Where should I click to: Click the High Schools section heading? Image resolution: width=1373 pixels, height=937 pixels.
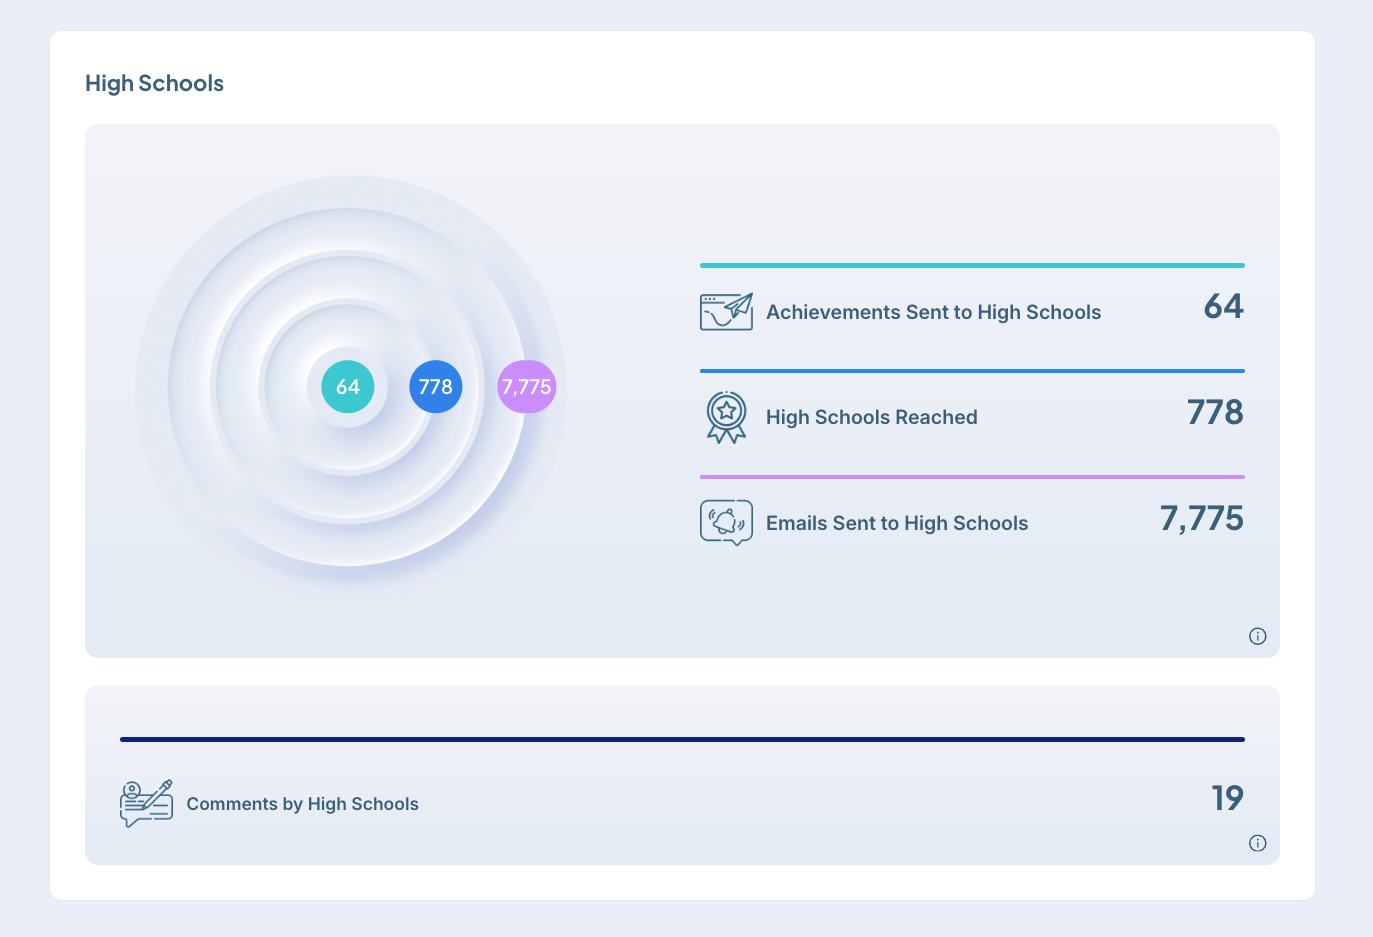pos(154,84)
